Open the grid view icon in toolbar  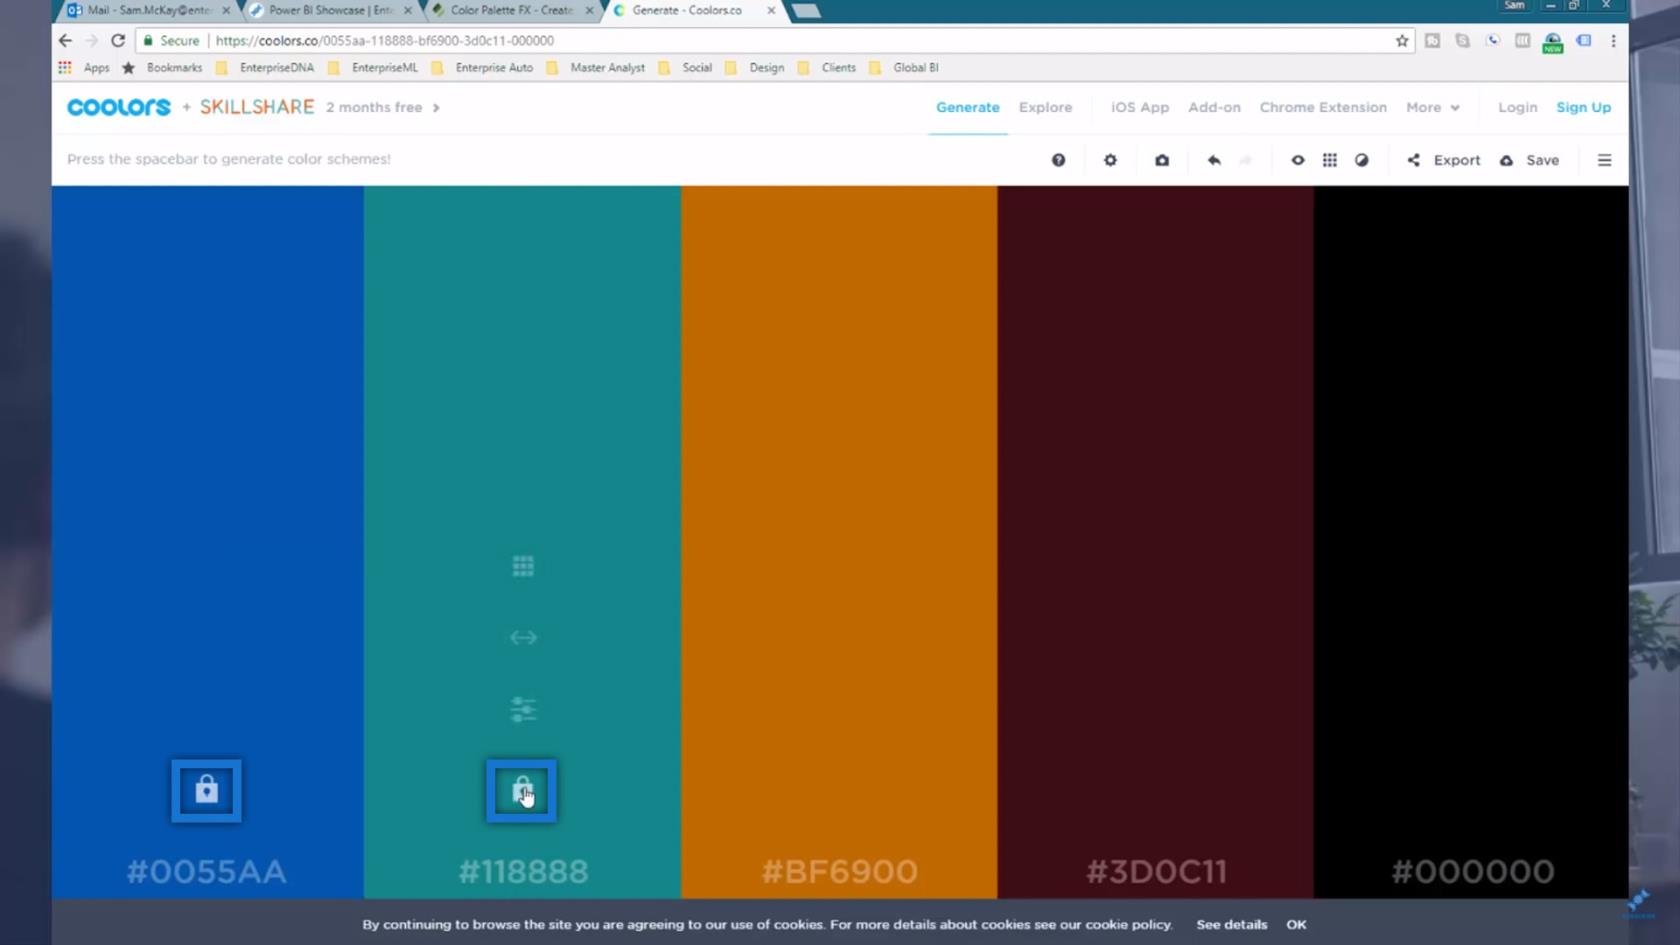click(1330, 160)
